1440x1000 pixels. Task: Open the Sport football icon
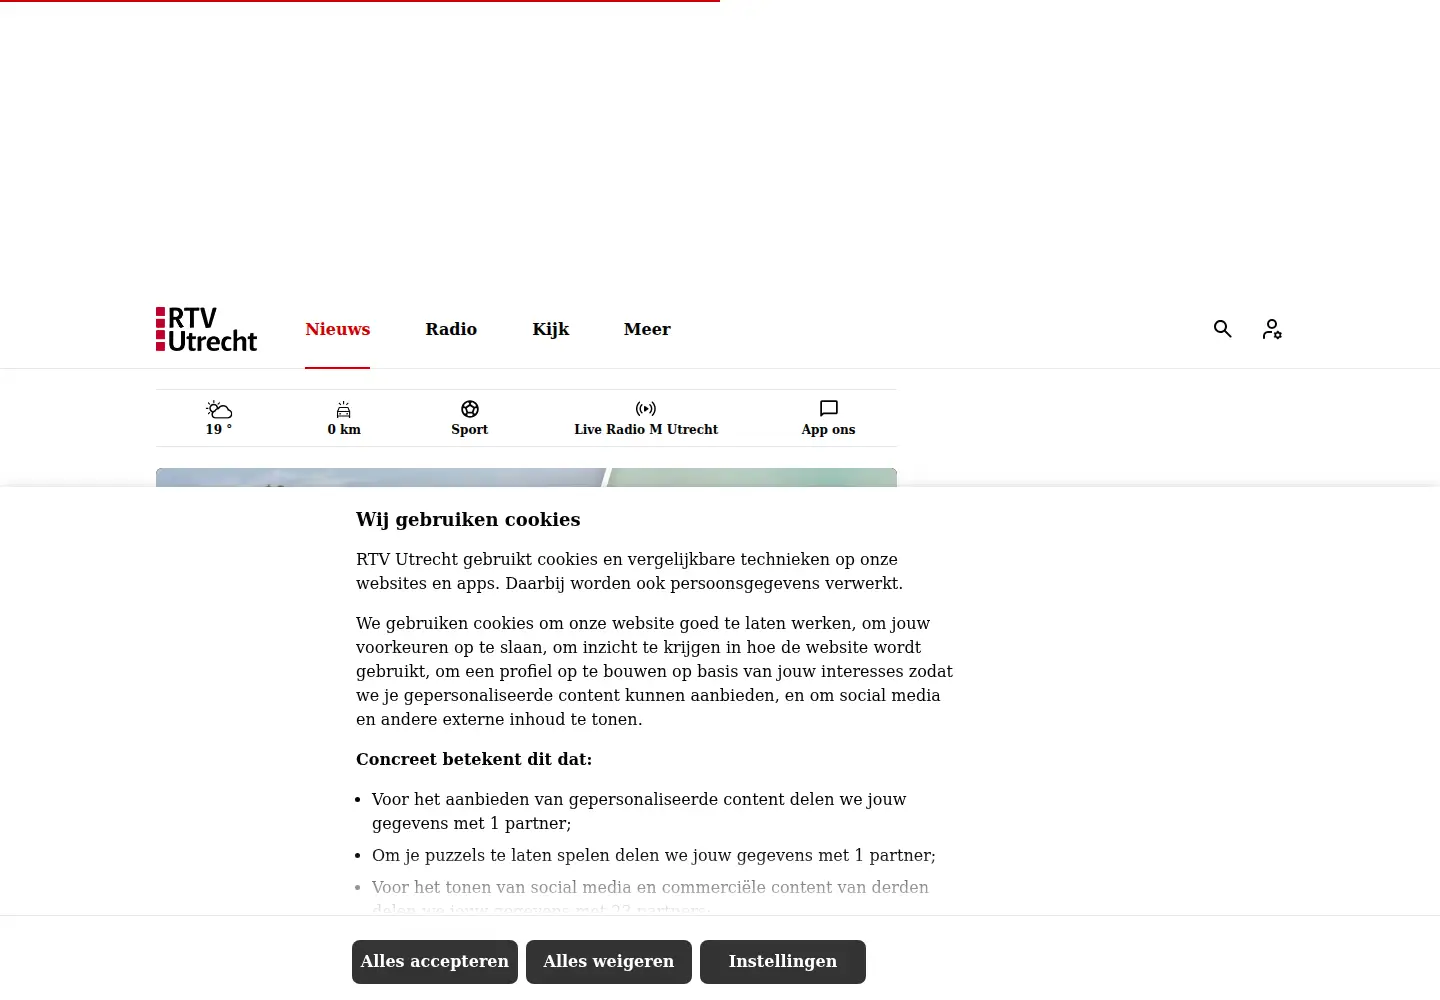point(470,409)
